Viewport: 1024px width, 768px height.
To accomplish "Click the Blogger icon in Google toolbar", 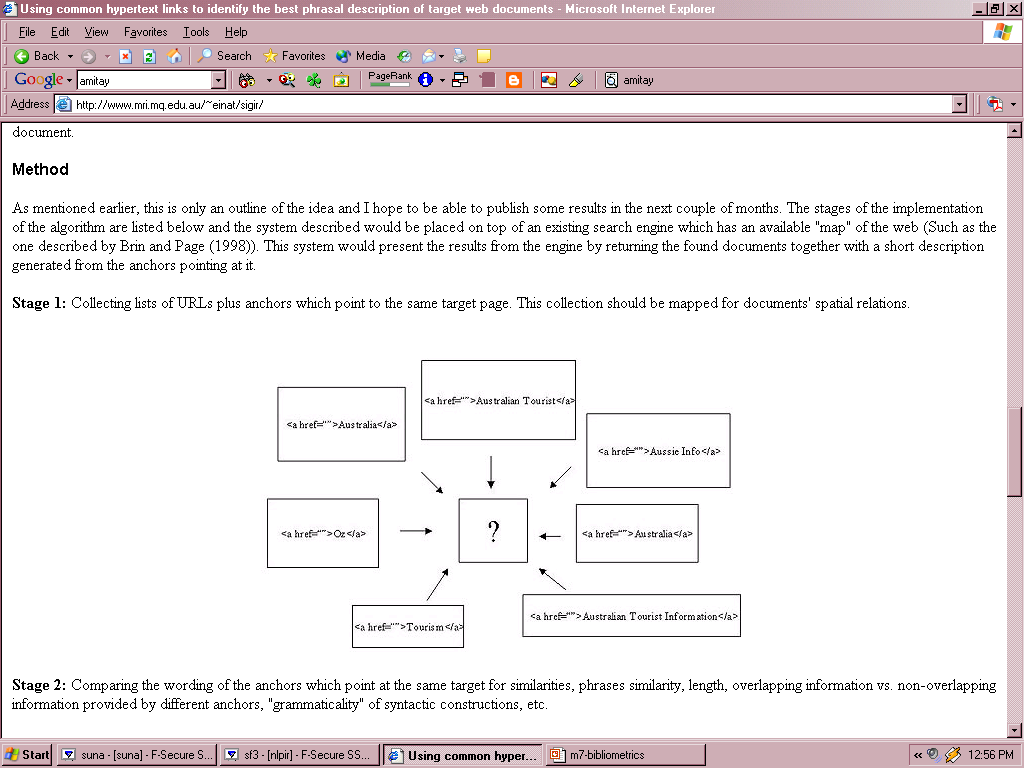I will 514,80.
